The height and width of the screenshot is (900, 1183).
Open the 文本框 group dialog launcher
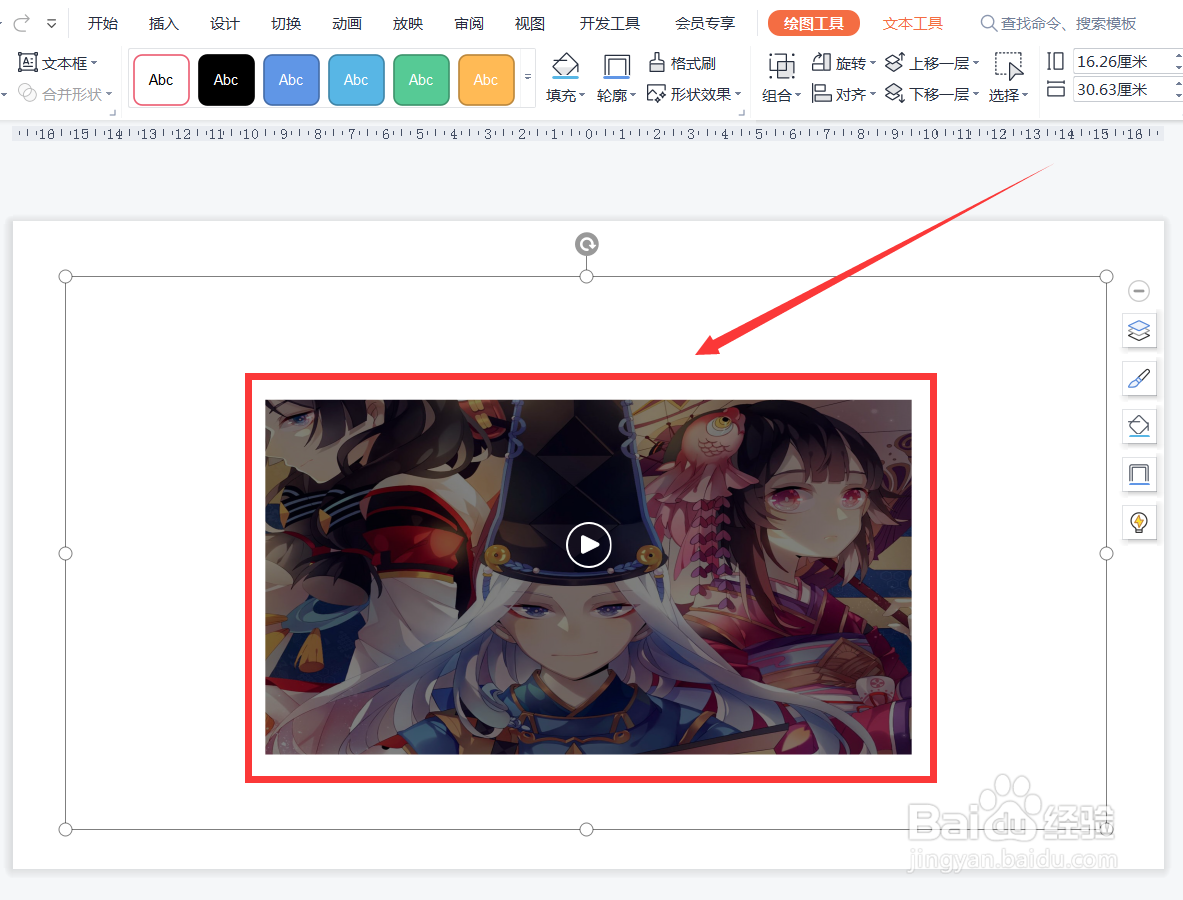pyautogui.click(x=113, y=112)
